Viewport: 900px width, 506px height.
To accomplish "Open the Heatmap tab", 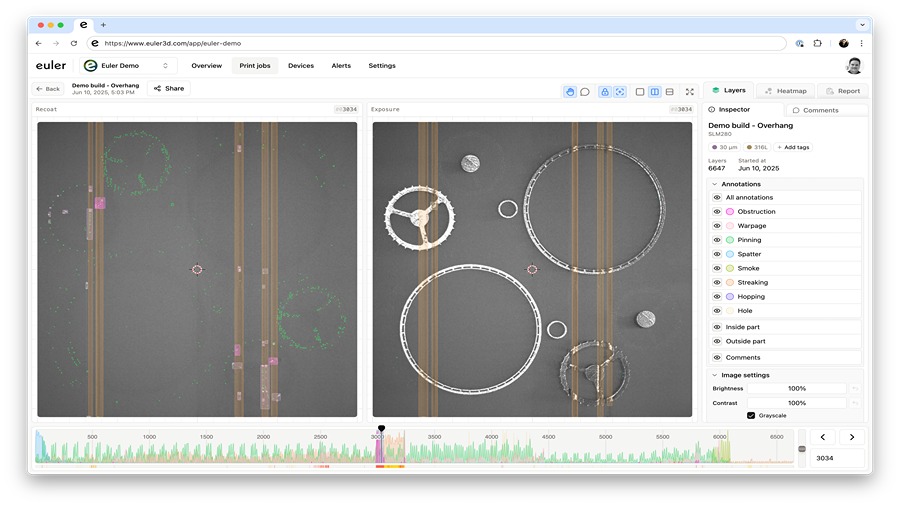I will click(784, 90).
